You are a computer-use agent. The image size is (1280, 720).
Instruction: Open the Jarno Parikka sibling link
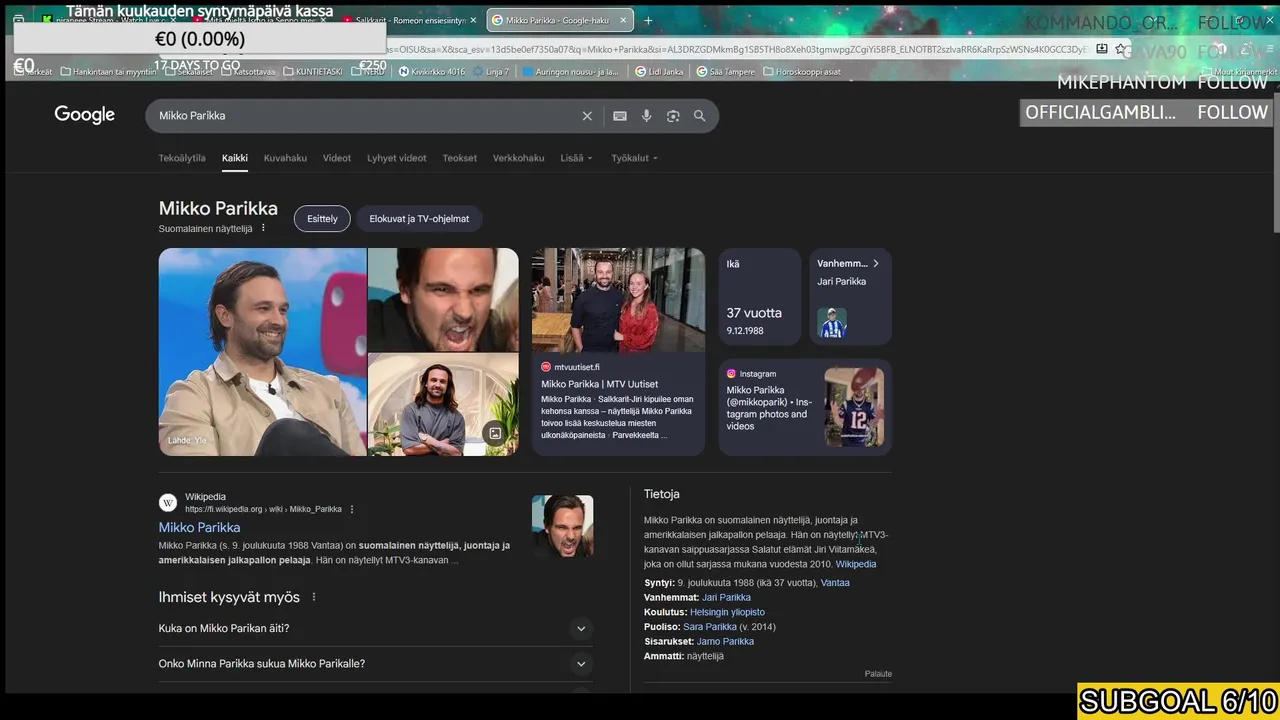pyautogui.click(x=725, y=642)
